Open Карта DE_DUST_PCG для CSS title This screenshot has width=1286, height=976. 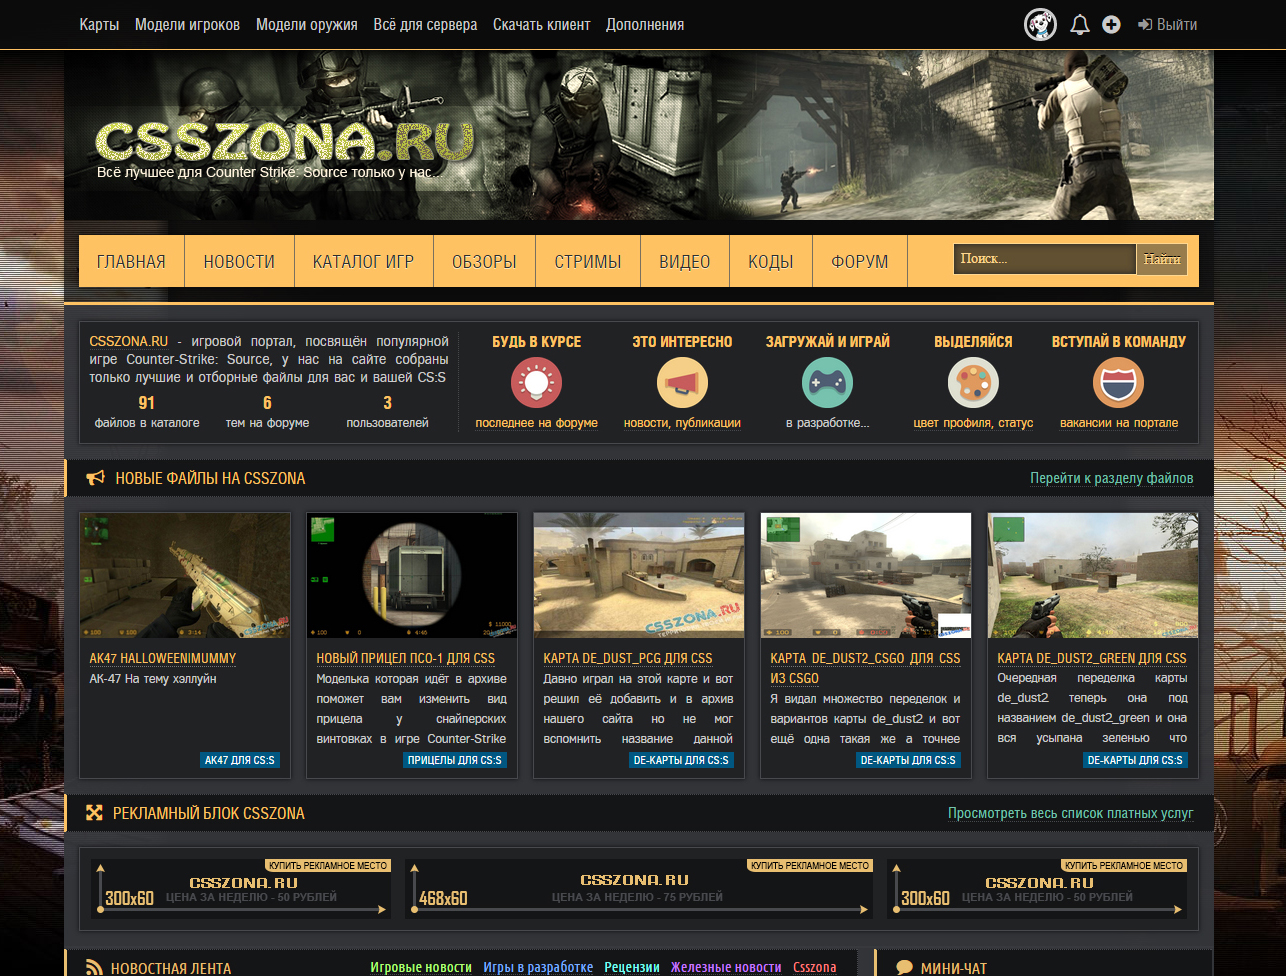pyautogui.click(x=628, y=658)
